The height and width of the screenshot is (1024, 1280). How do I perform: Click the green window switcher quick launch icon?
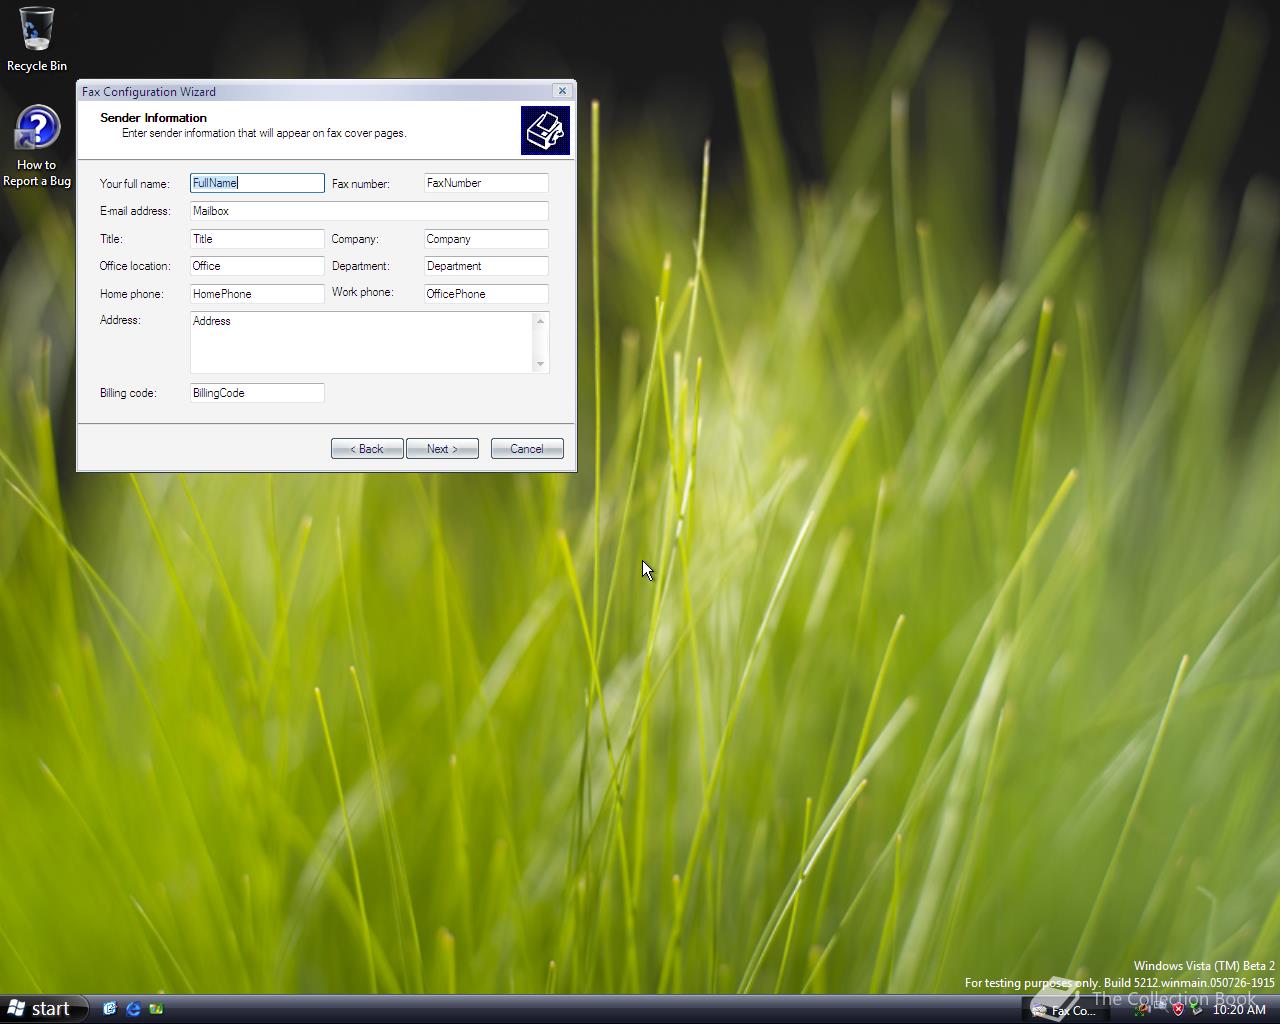[156, 1009]
